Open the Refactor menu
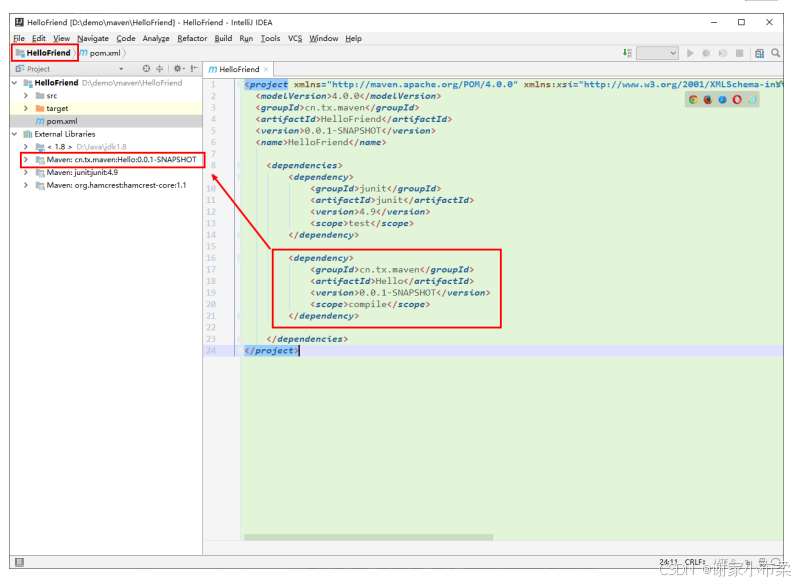 coord(192,38)
